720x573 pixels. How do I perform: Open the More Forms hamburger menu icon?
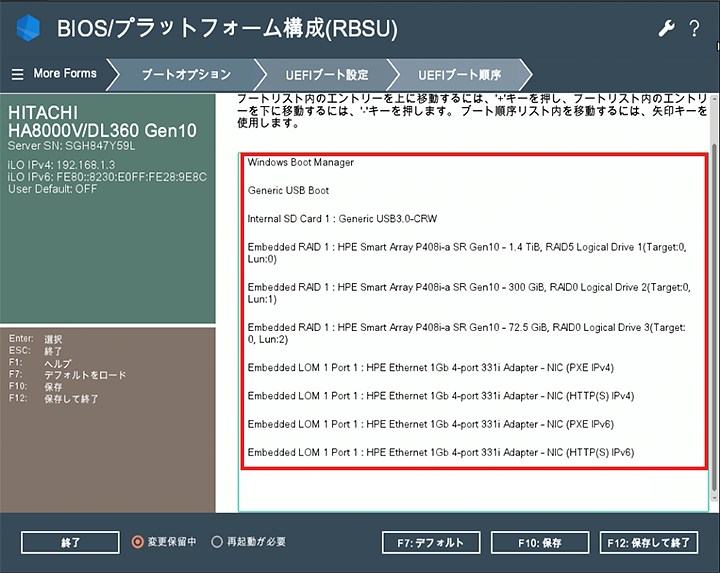[17, 74]
